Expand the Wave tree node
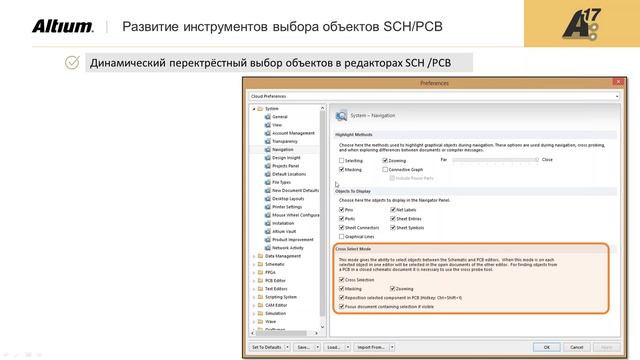The width and height of the screenshot is (640, 360). 254,322
